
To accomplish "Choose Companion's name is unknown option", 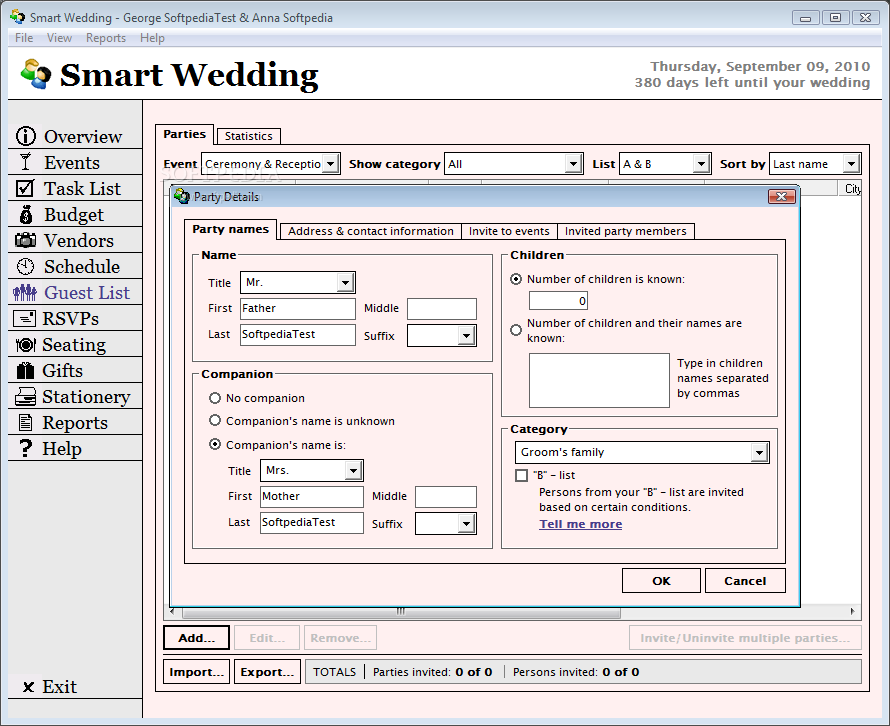I will click(x=215, y=421).
